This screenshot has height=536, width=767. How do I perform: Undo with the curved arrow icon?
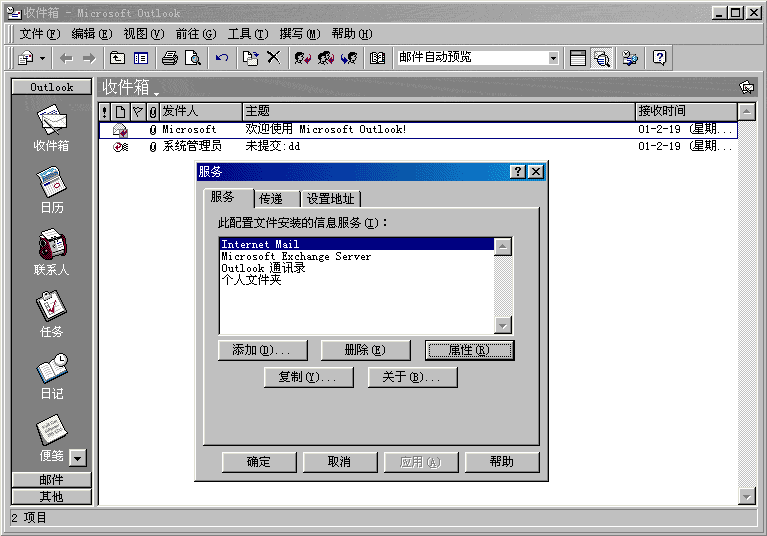coord(222,58)
